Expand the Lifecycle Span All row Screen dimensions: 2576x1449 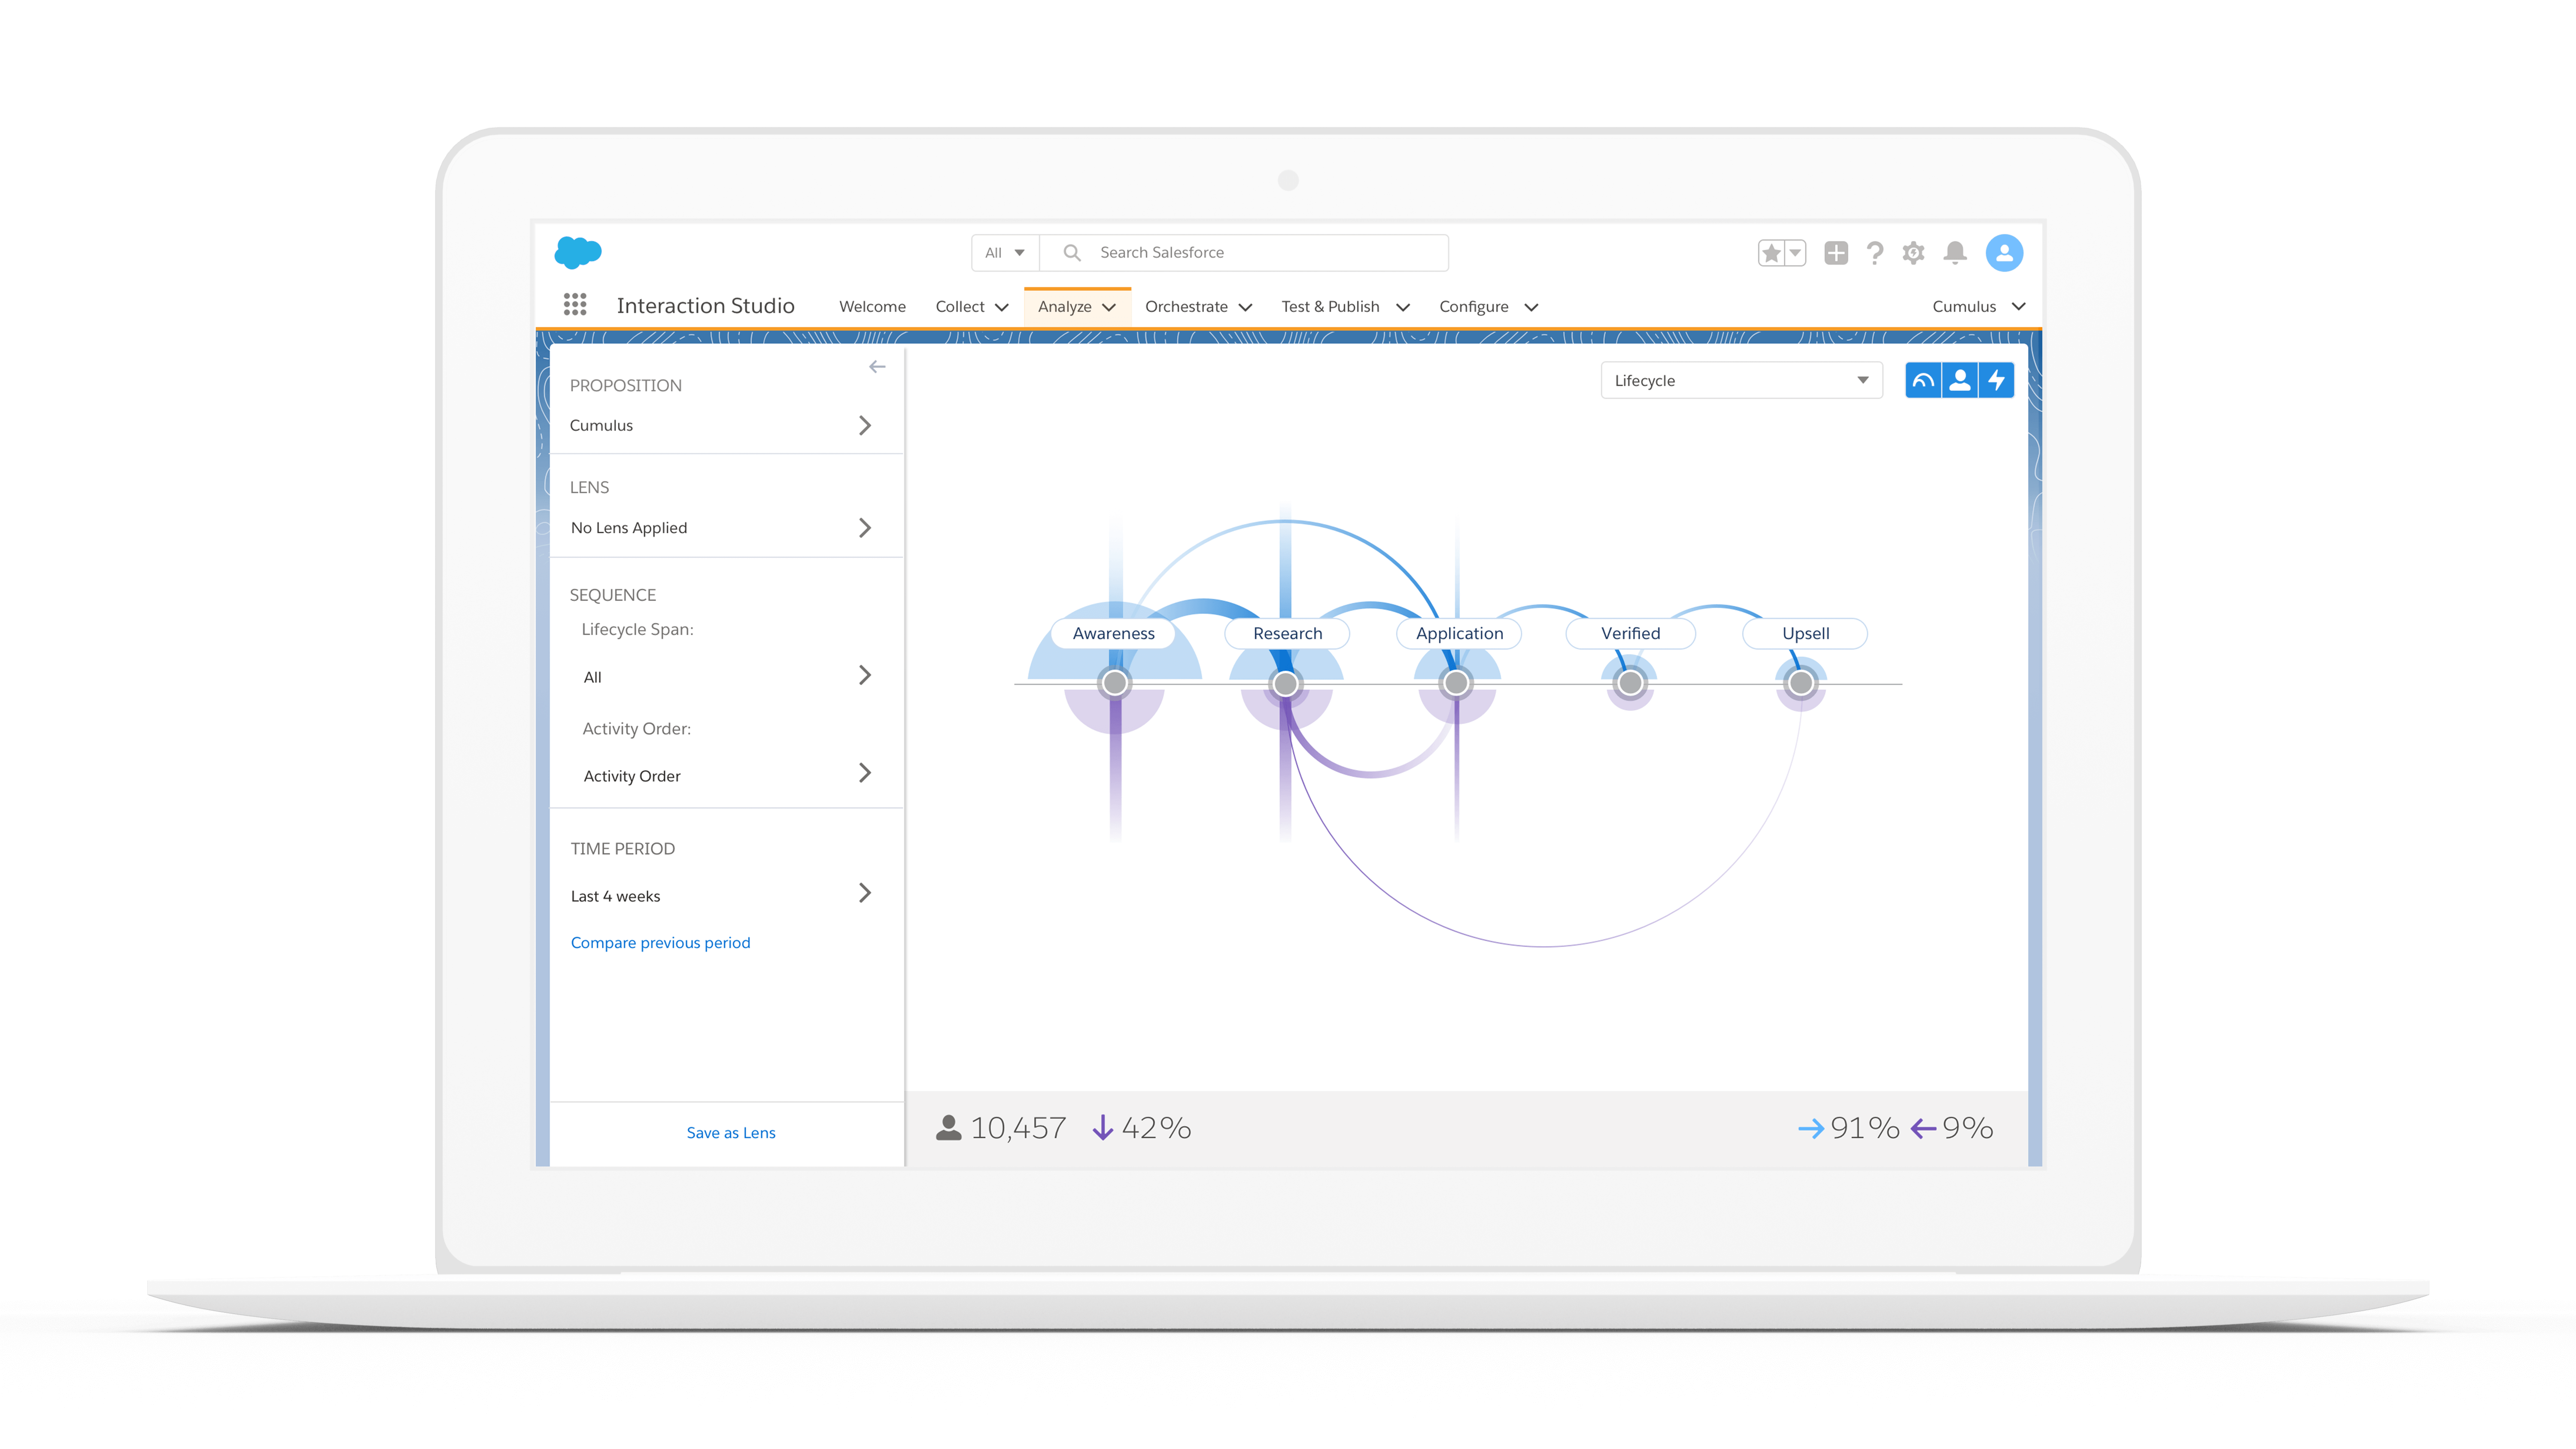point(726,677)
